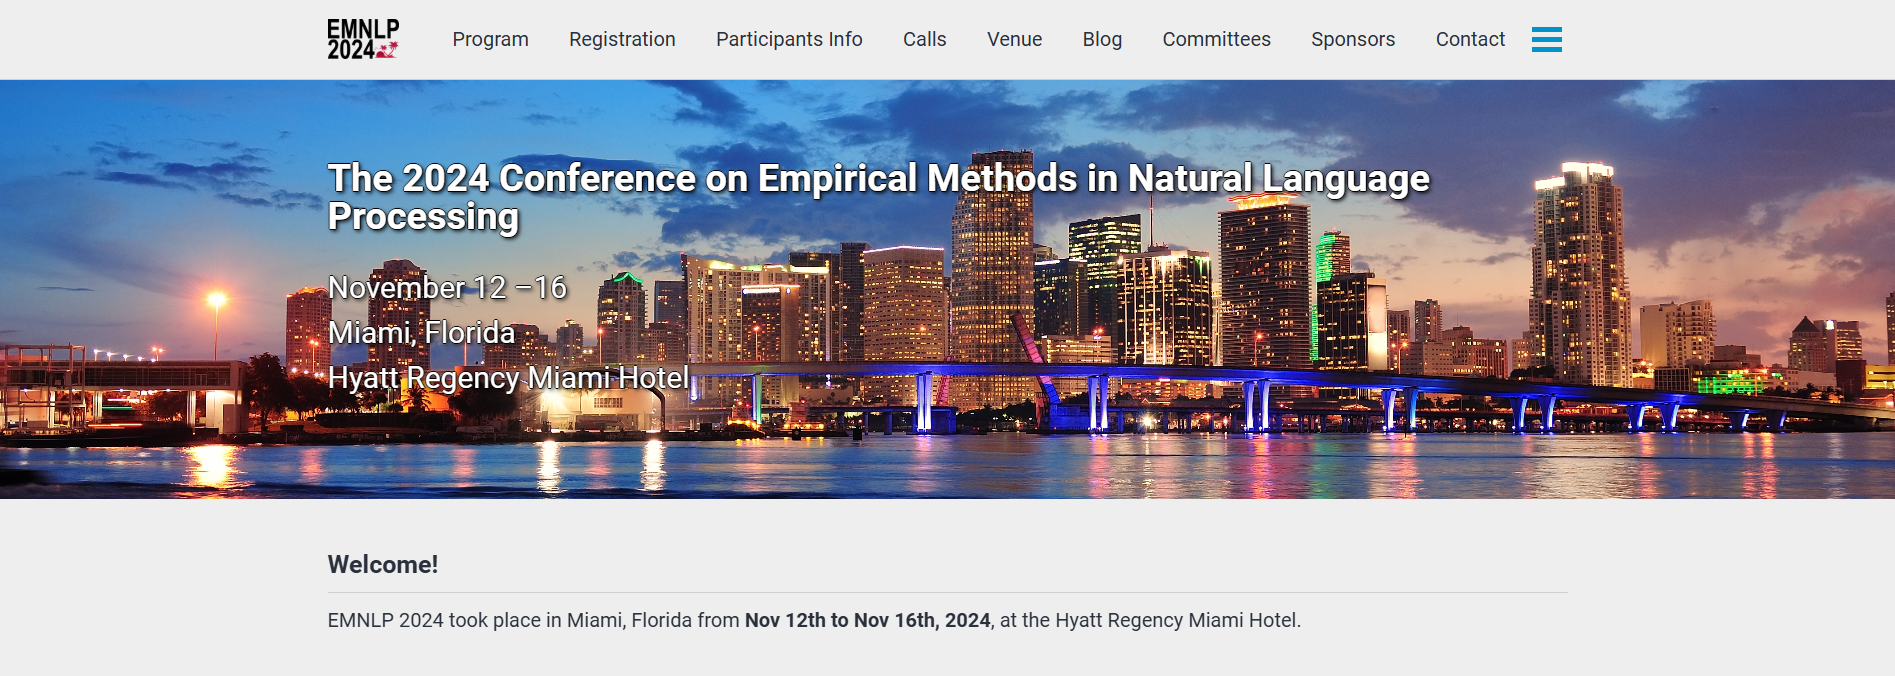Click the Hyatt Regency Miami Hotel text
This screenshot has height=676, width=1895.
508,378
